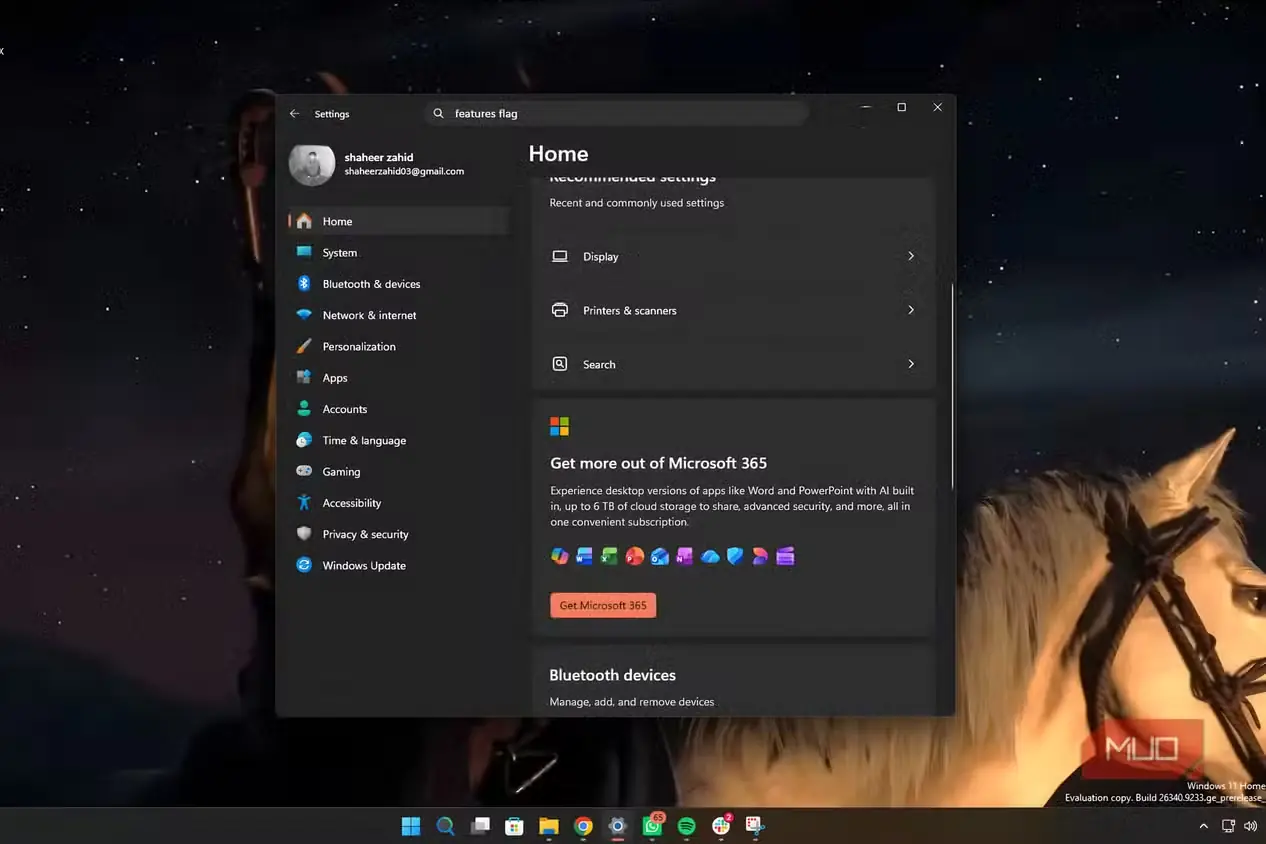This screenshot has height=844, width=1266.
Task: Click the Copilot icon in Microsoft 365 card
Action: [x=560, y=556]
